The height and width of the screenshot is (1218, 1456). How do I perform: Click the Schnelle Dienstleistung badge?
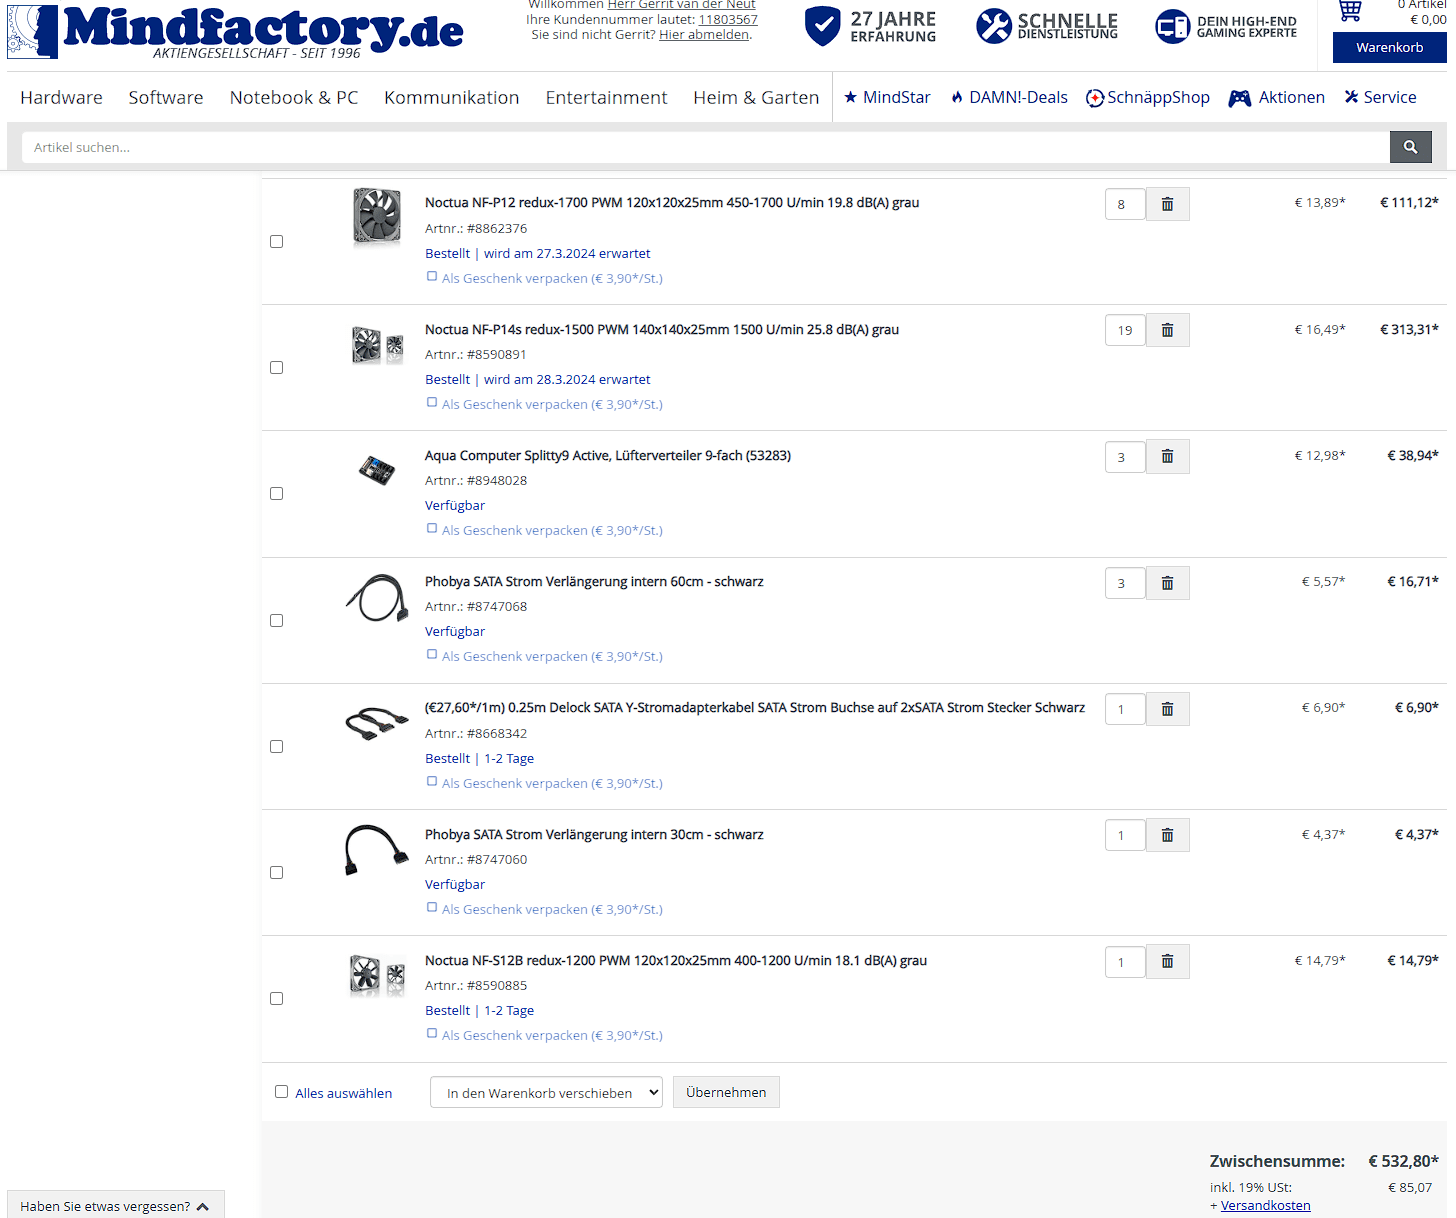click(x=1047, y=27)
